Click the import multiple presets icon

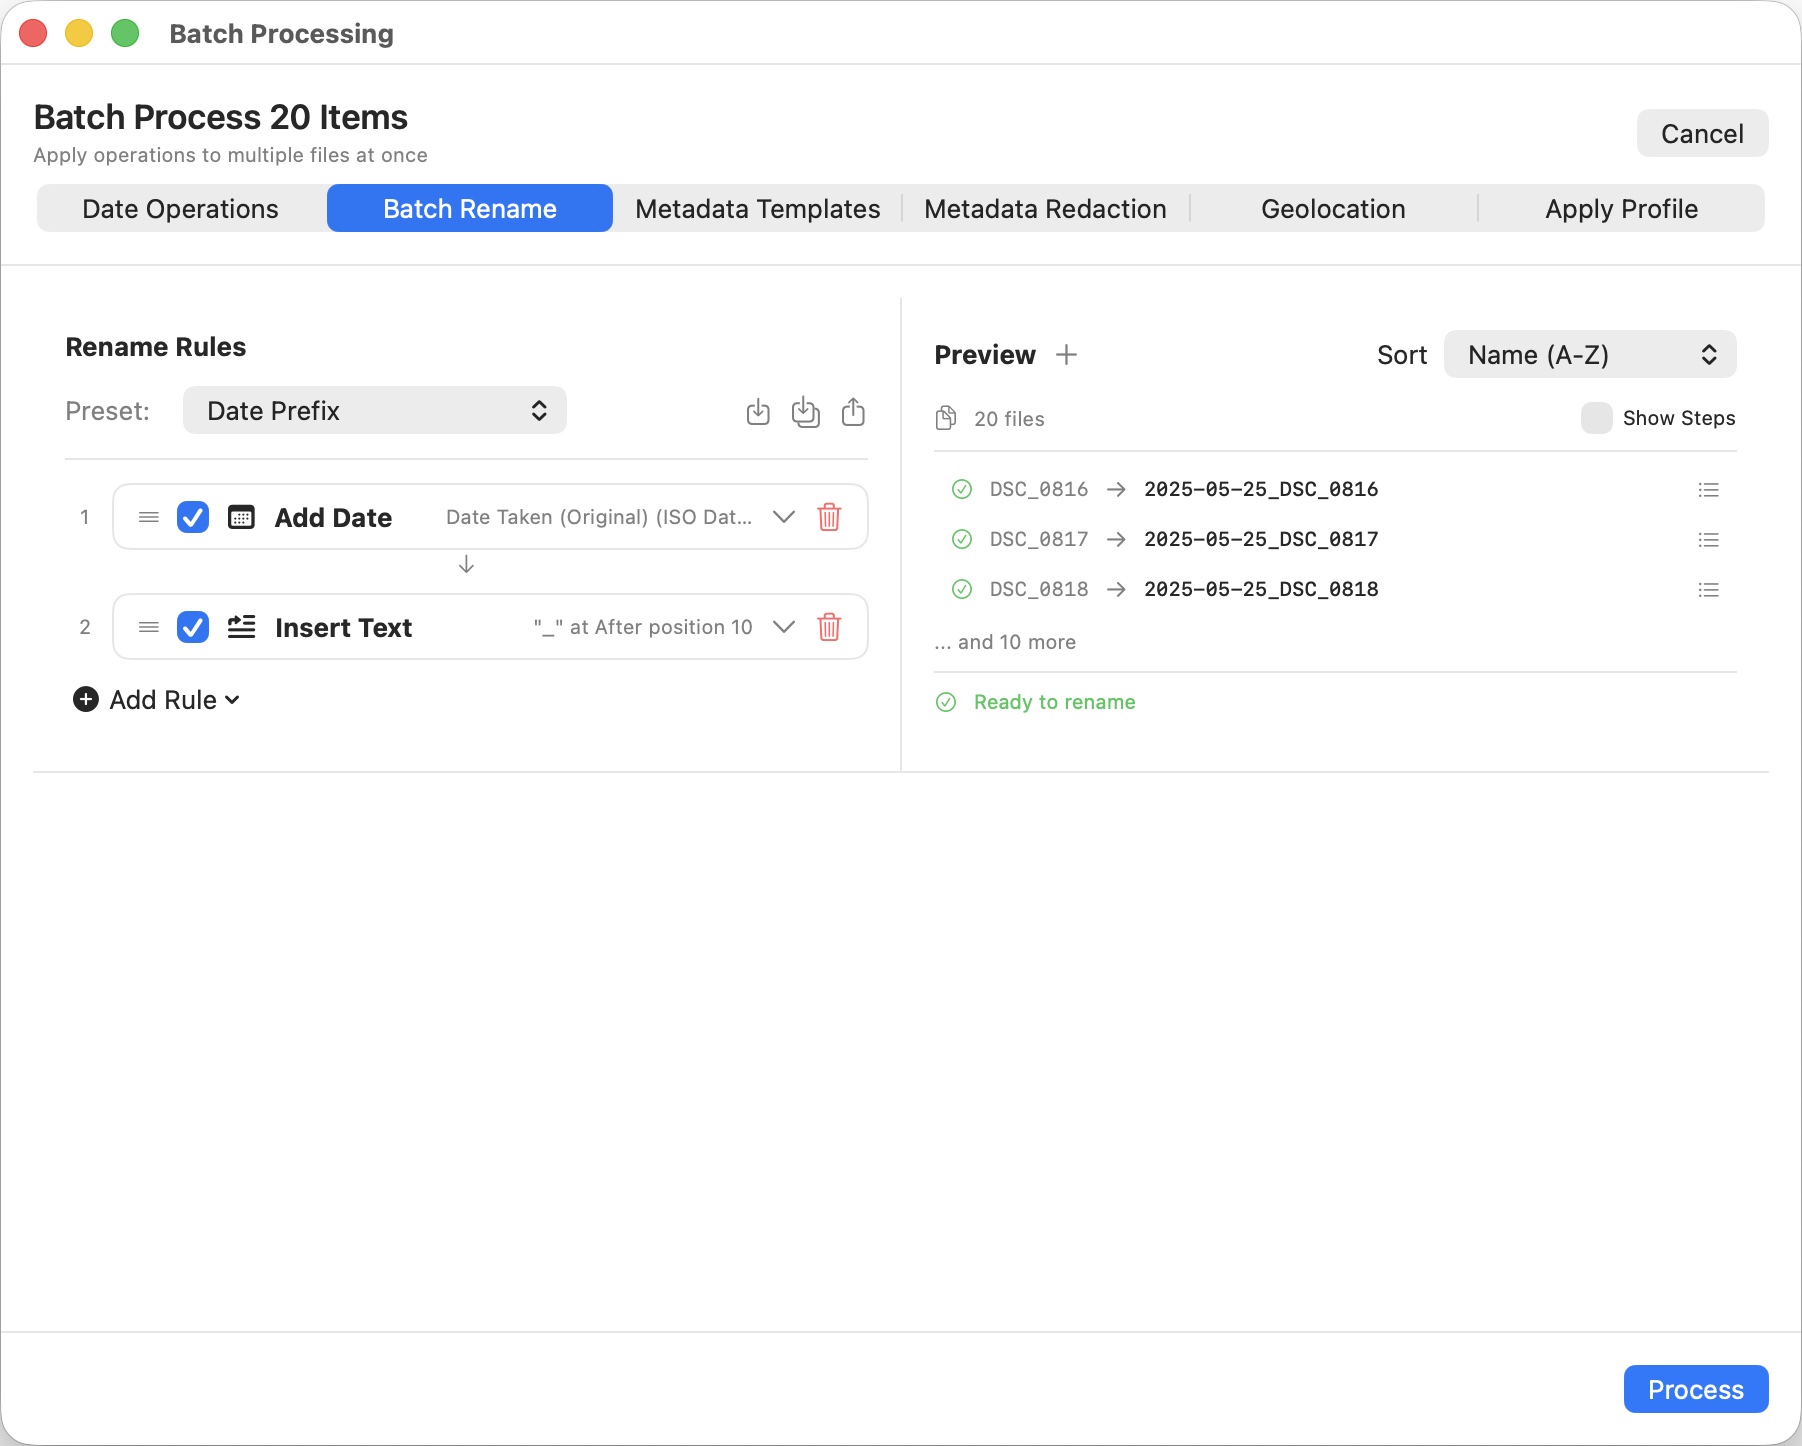pos(806,411)
